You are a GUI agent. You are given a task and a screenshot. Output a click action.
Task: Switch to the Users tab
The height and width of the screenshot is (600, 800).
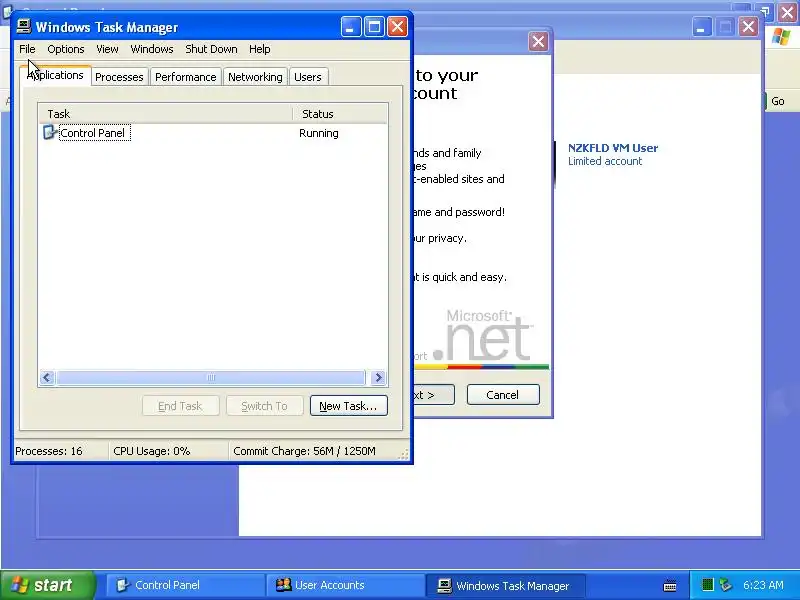tap(308, 77)
